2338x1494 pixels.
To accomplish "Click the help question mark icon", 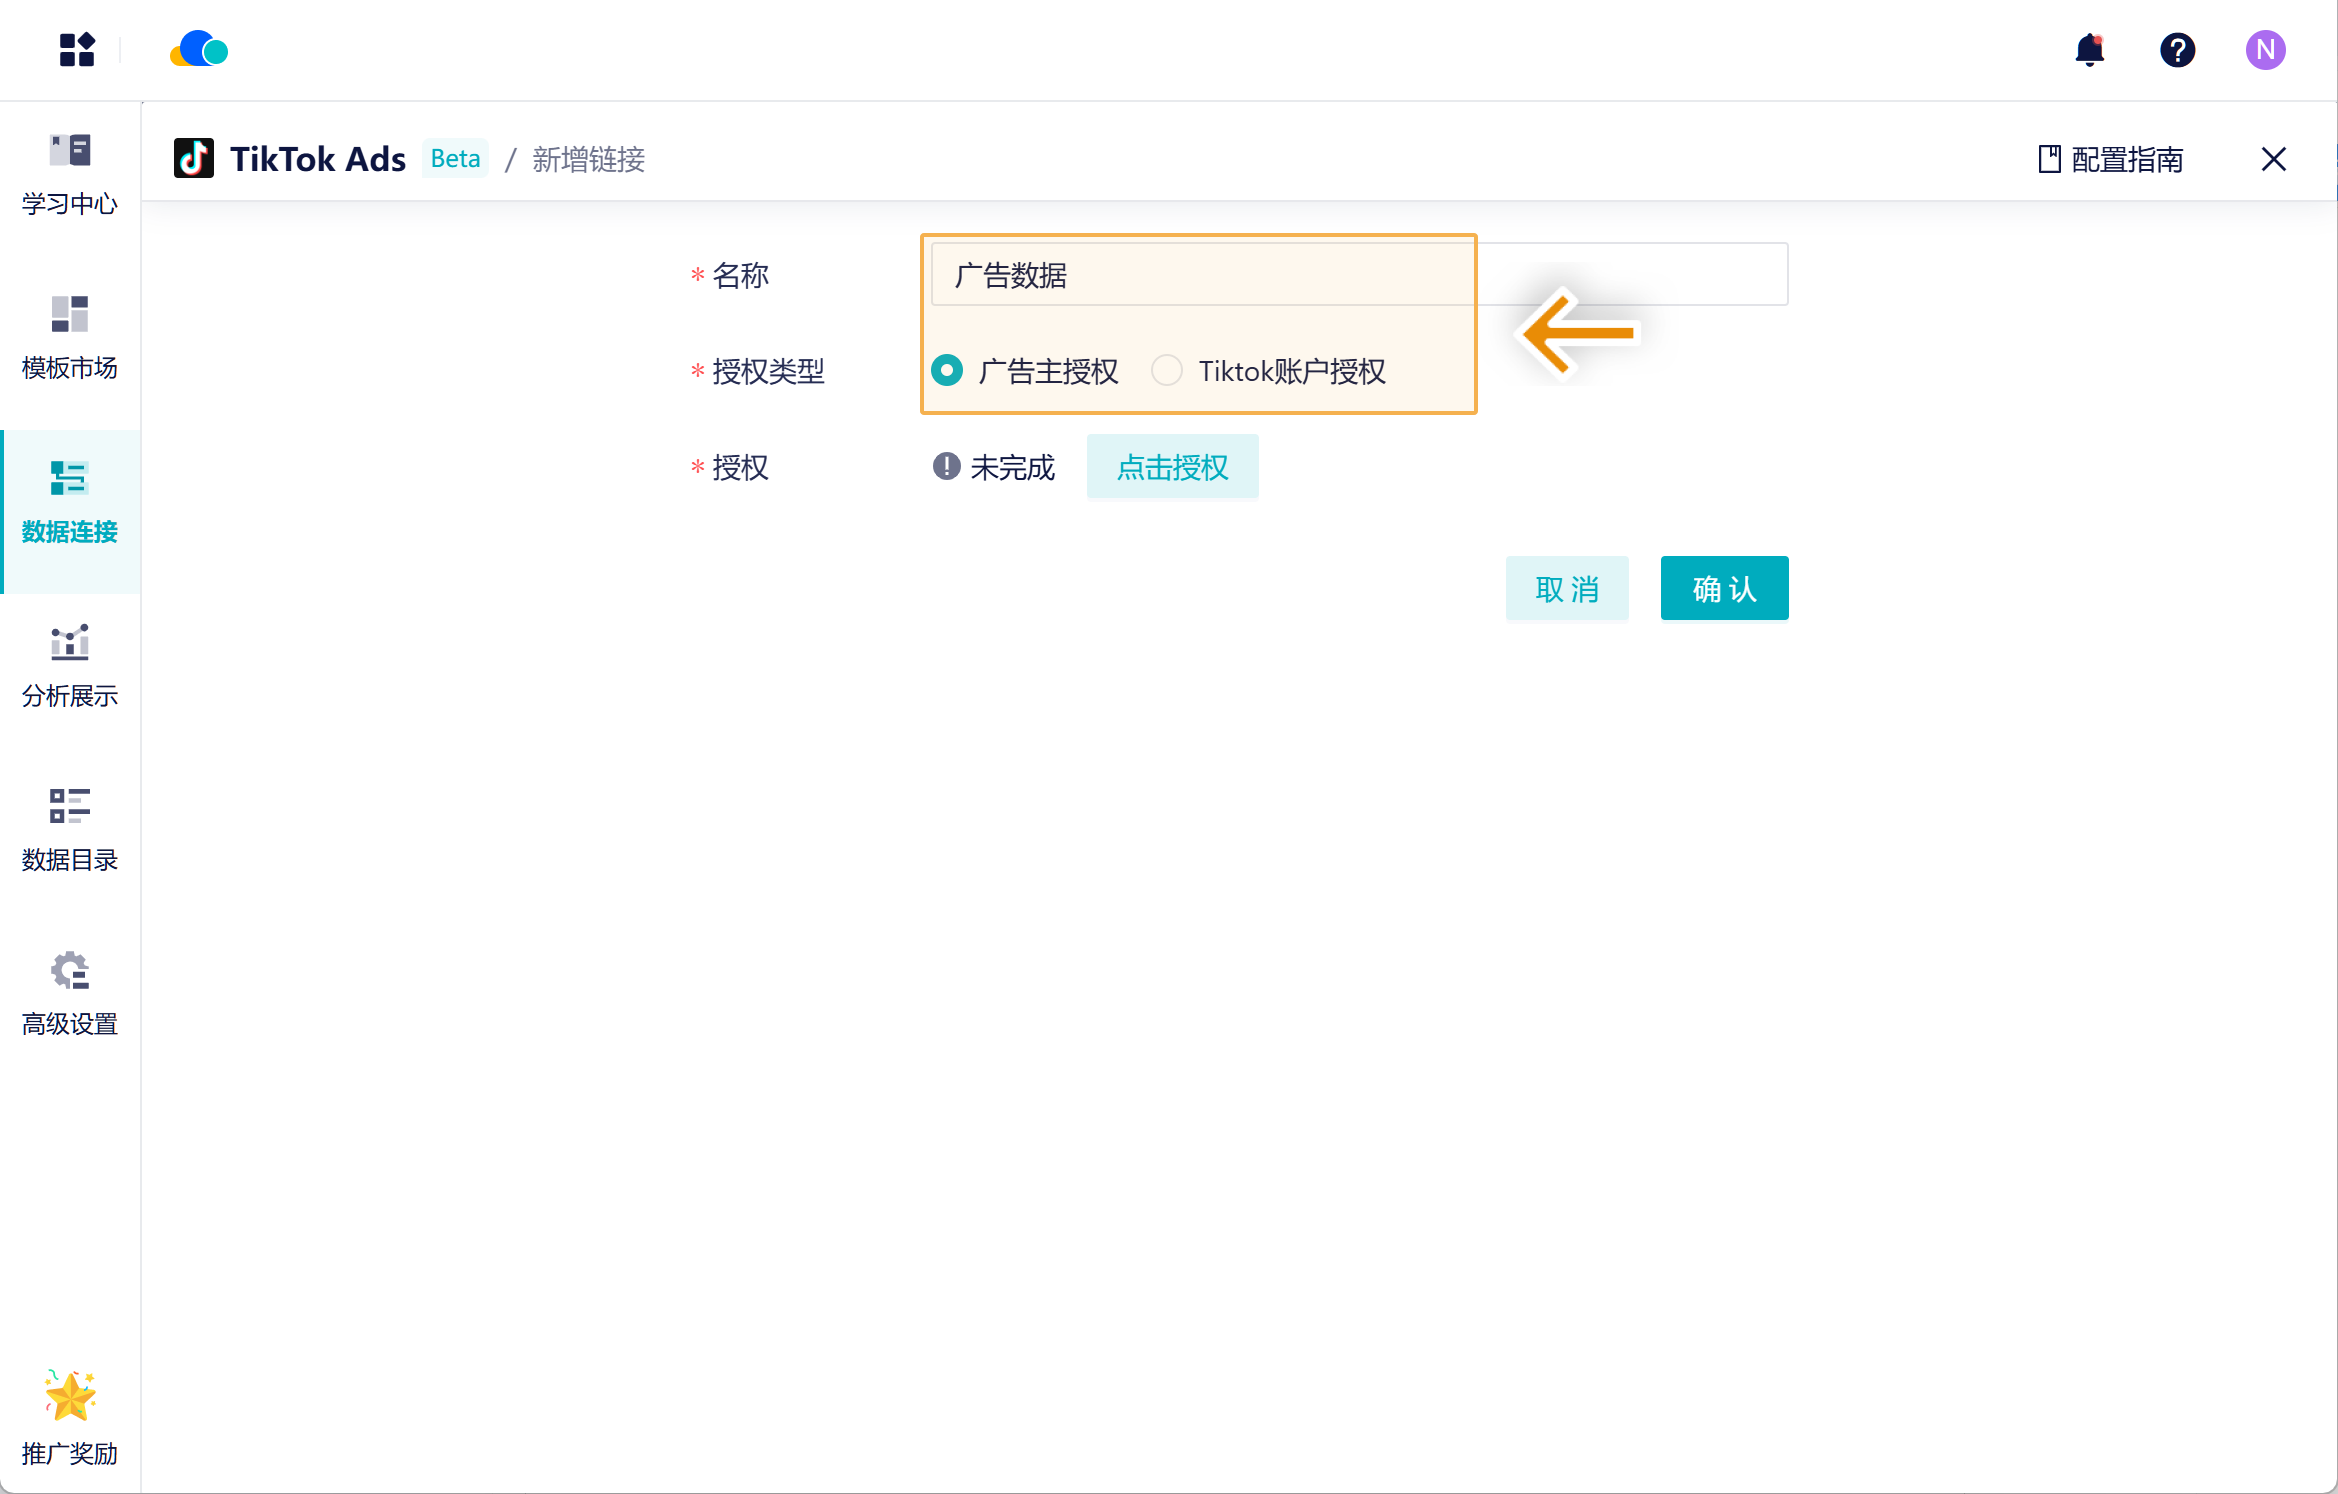I will pos(2177,50).
